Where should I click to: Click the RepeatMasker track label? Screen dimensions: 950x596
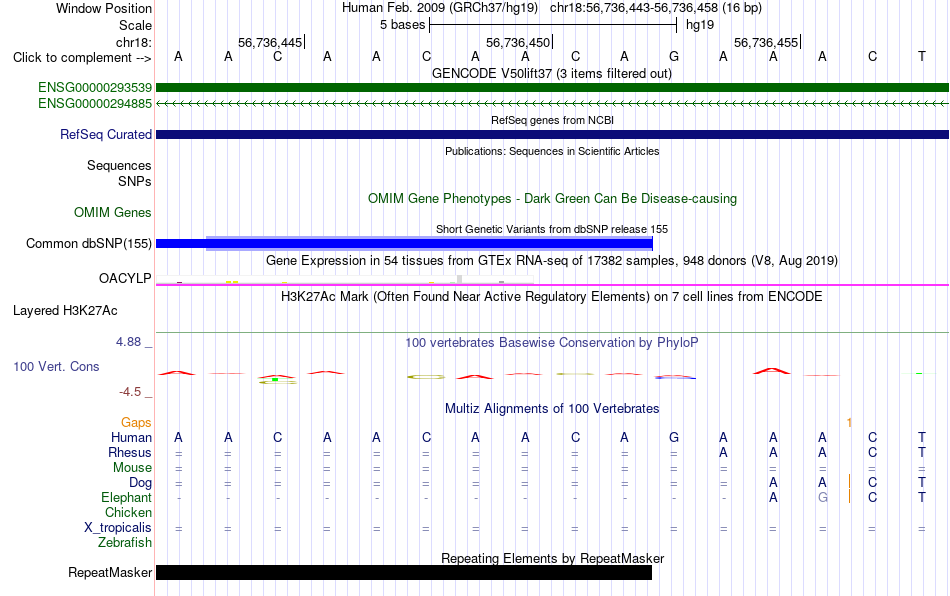(x=110, y=572)
